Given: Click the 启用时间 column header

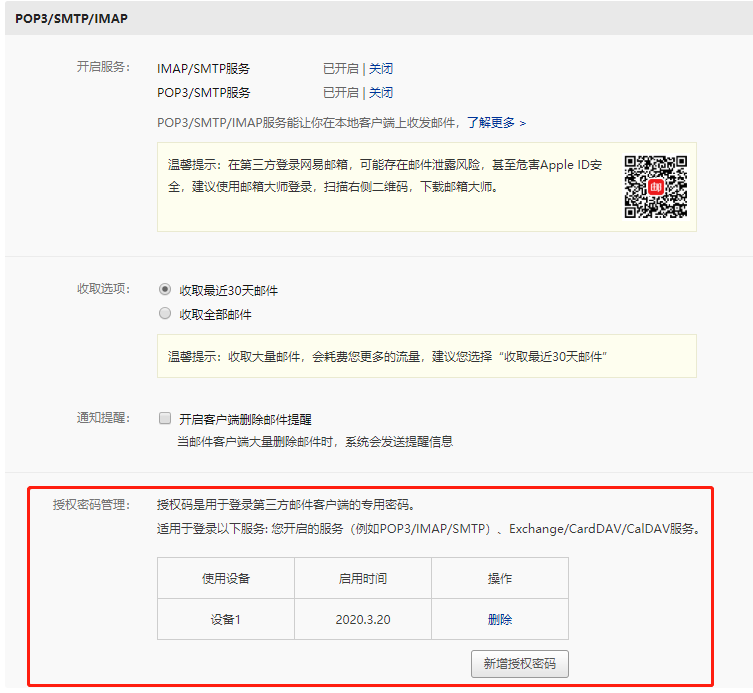Looking at the screenshot, I should (x=363, y=578).
